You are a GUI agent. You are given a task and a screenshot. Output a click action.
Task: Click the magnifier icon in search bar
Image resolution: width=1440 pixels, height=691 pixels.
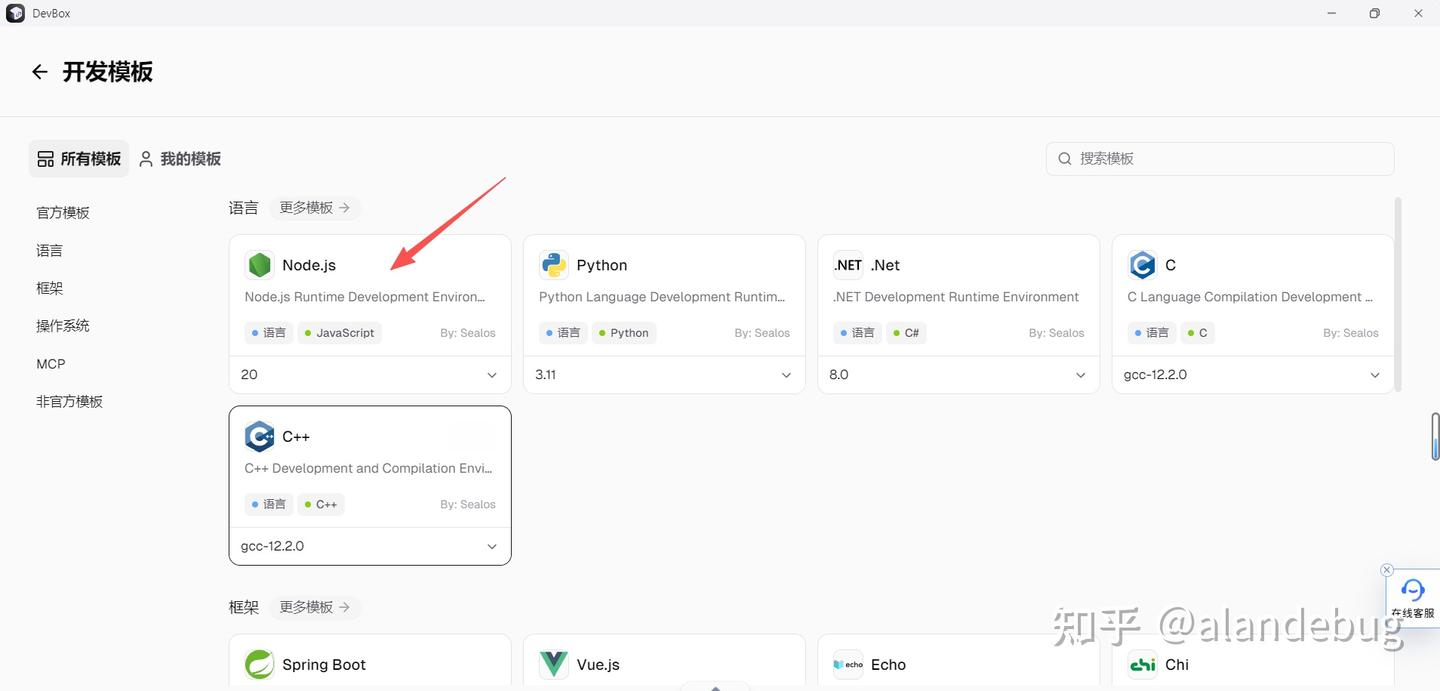coord(1065,158)
